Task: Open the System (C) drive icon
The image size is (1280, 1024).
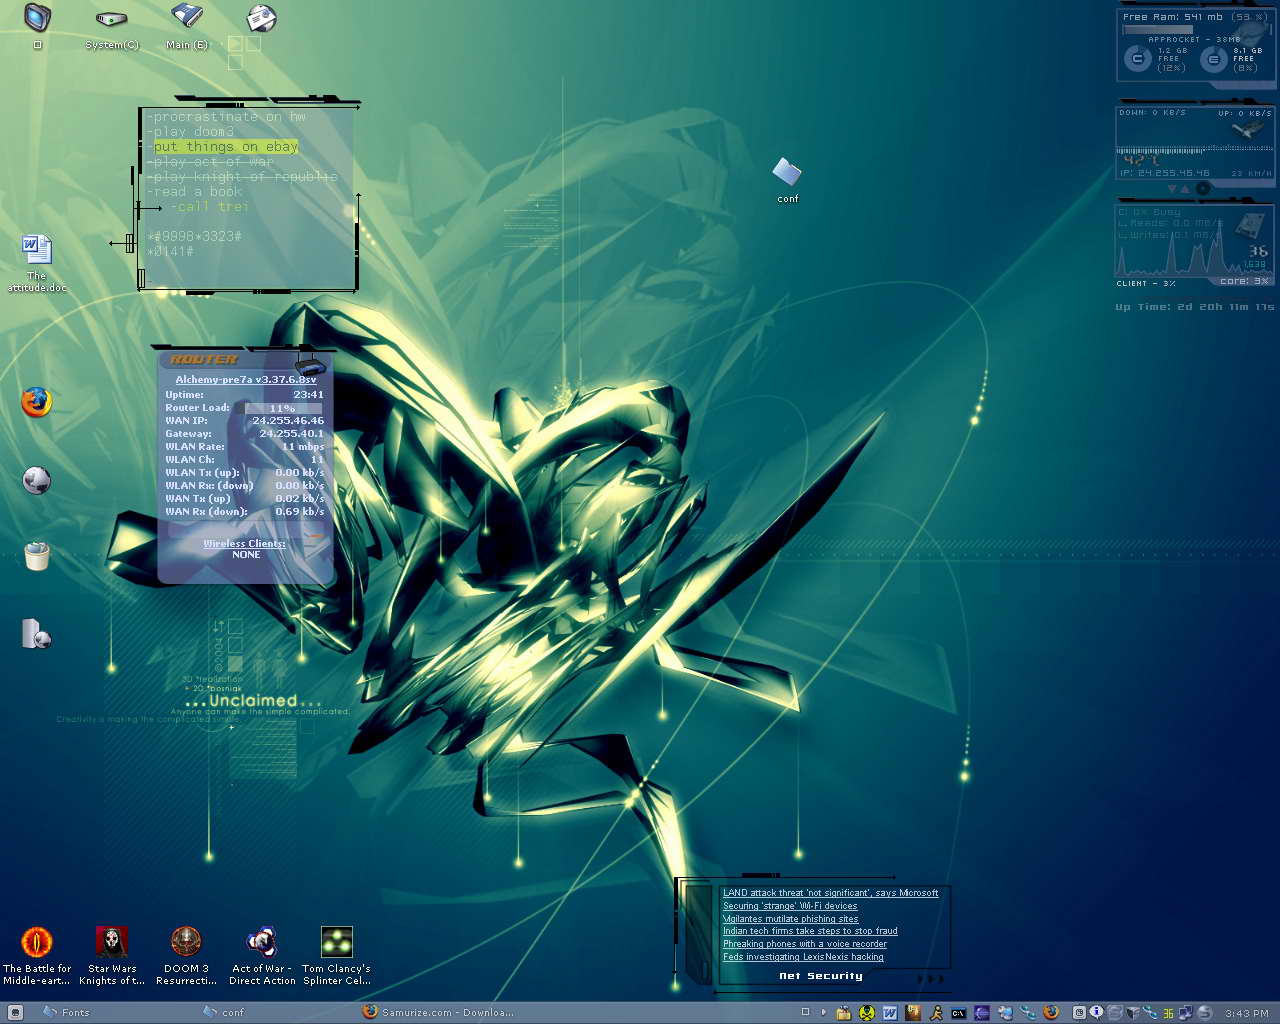Action: pos(111,19)
